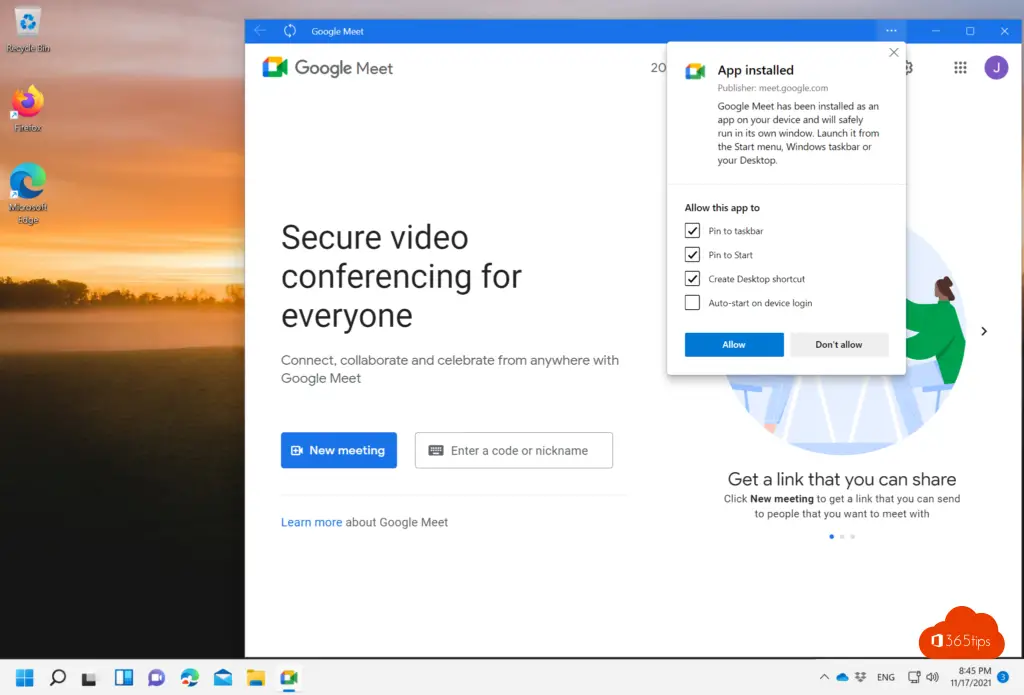Click the refresh icon in title bar

(290, 31)
